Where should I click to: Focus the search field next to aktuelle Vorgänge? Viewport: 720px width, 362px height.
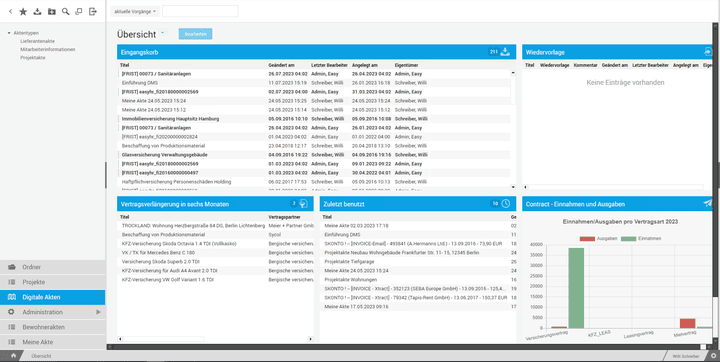[200, 11]
